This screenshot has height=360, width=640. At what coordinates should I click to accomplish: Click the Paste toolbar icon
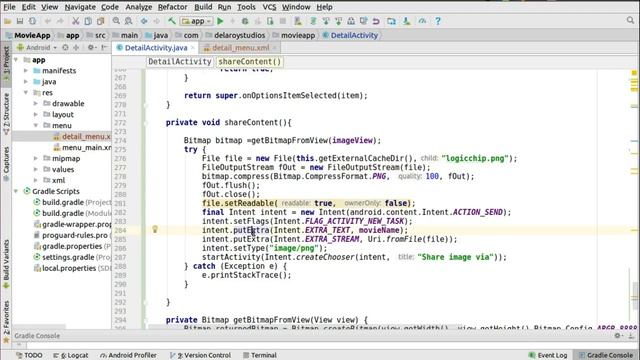tap(100, 21)
